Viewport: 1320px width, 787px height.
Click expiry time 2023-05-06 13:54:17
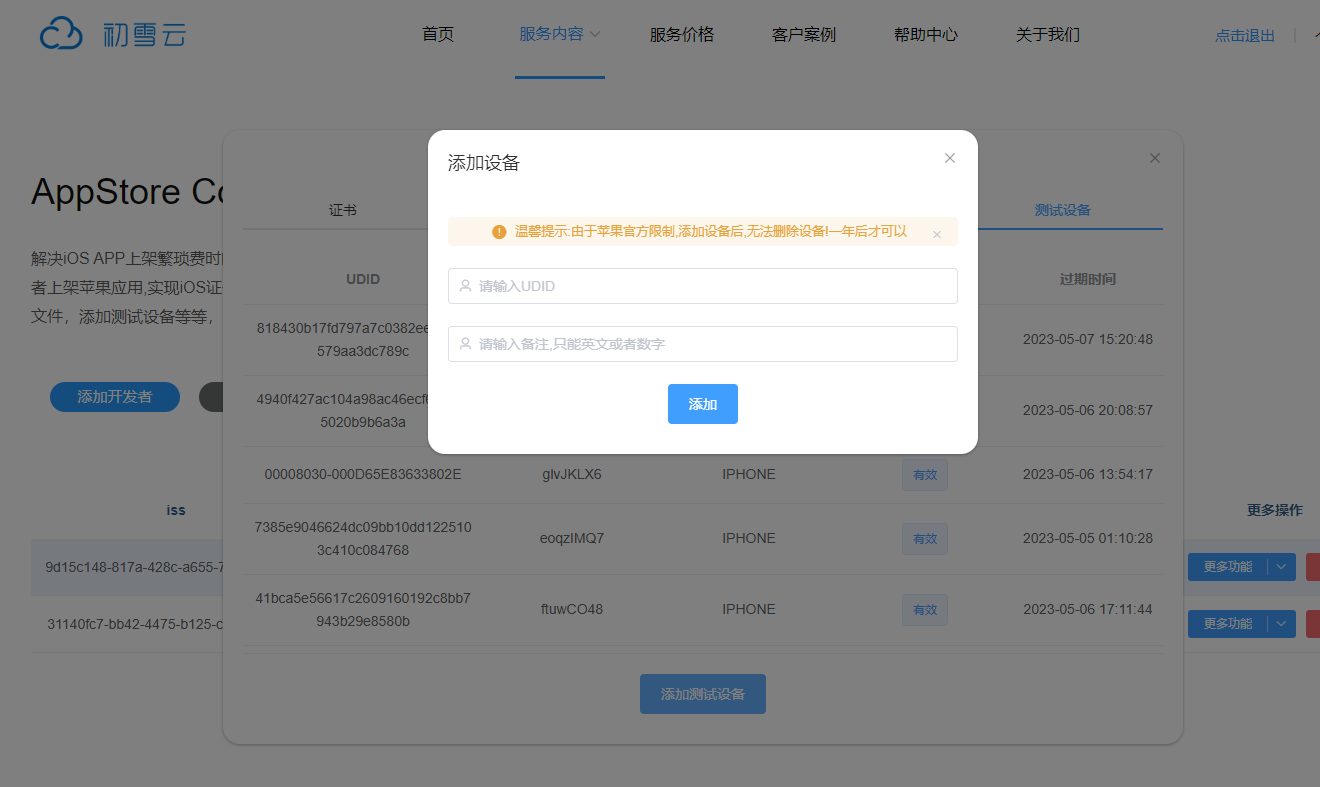(1088, 474)
